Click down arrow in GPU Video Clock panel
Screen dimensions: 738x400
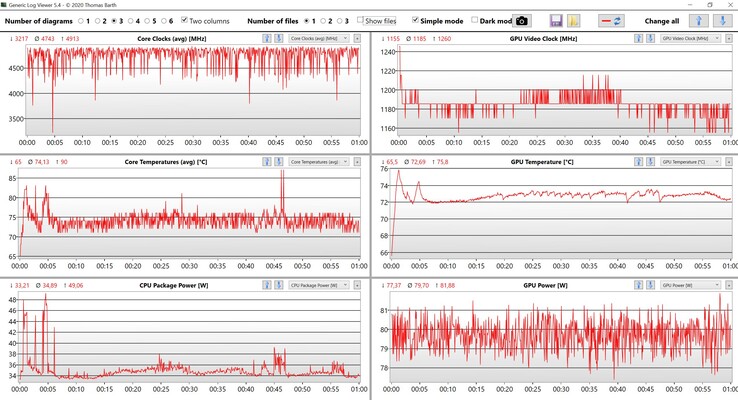point(650,39)
